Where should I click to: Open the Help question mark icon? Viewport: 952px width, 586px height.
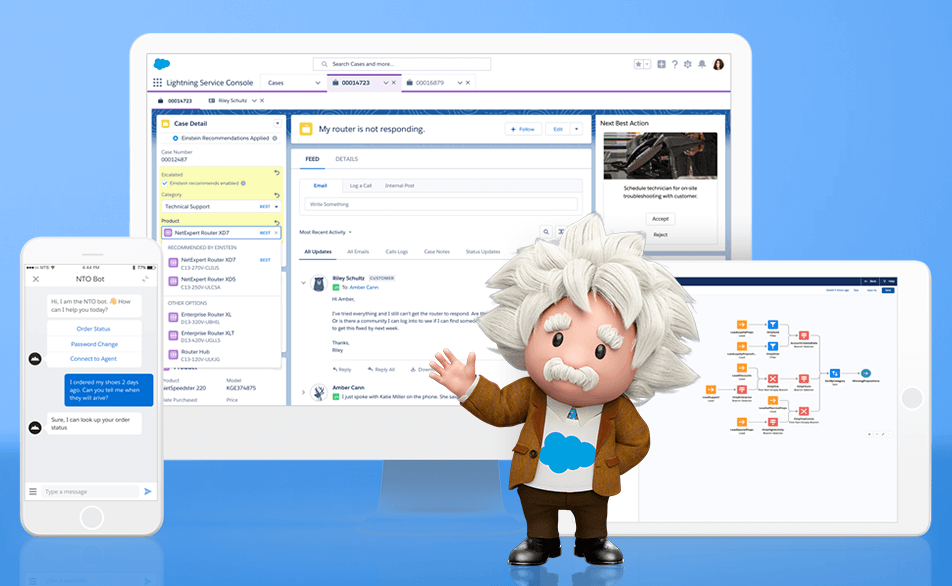[675, 64]
